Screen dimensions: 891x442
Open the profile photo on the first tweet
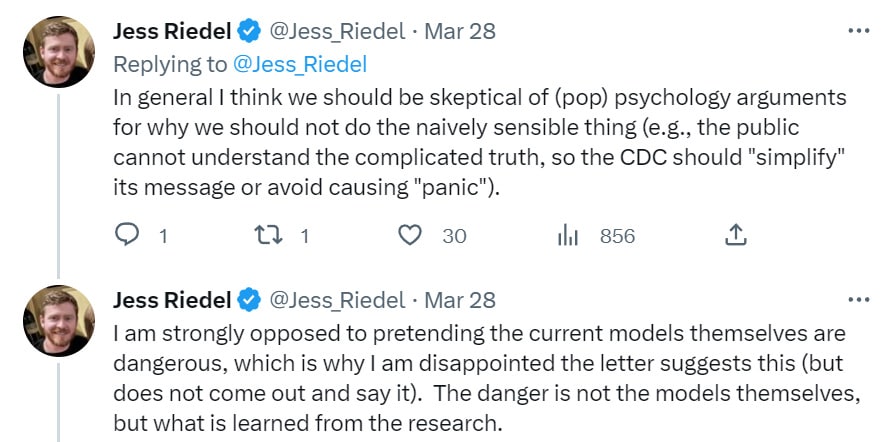coord(59,52)
